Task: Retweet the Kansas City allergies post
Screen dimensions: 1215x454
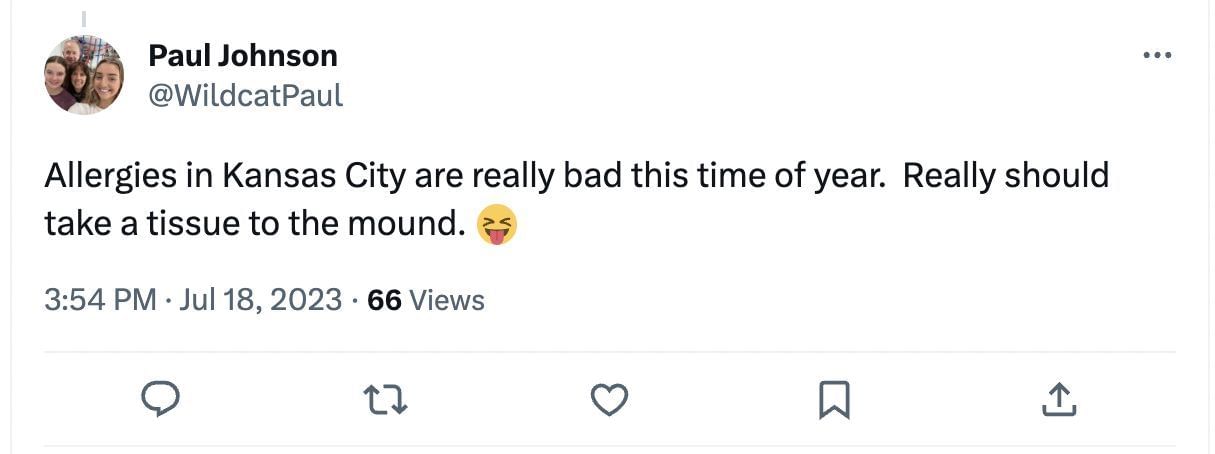Action: click(385, 400)
